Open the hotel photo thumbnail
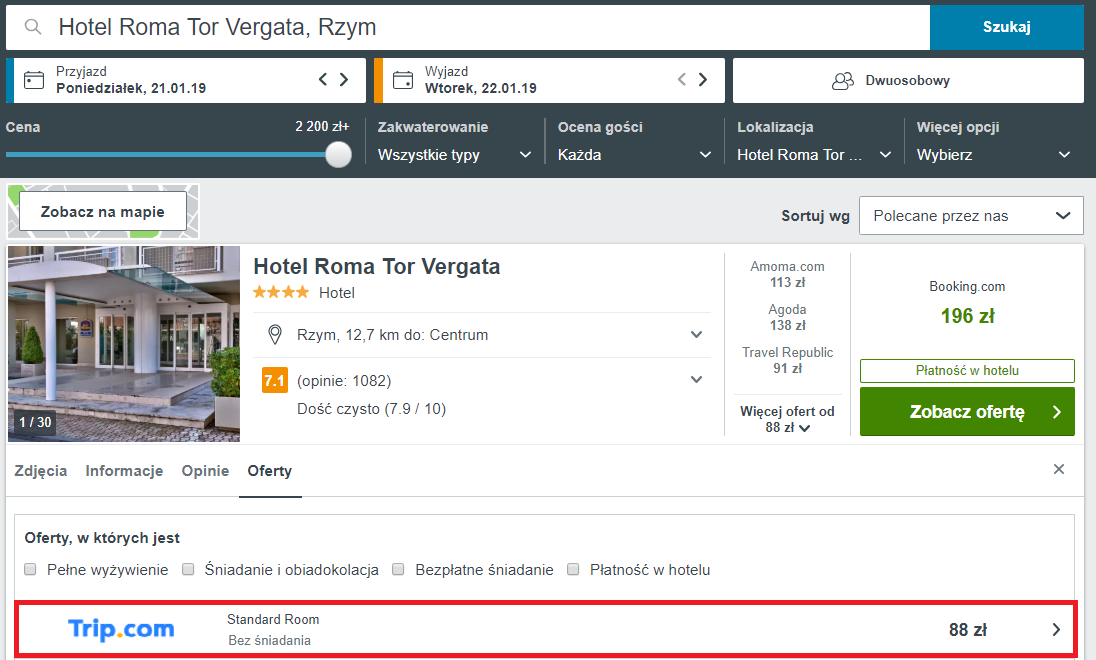This screenshot has width=1096, height=660. point(124,343)
